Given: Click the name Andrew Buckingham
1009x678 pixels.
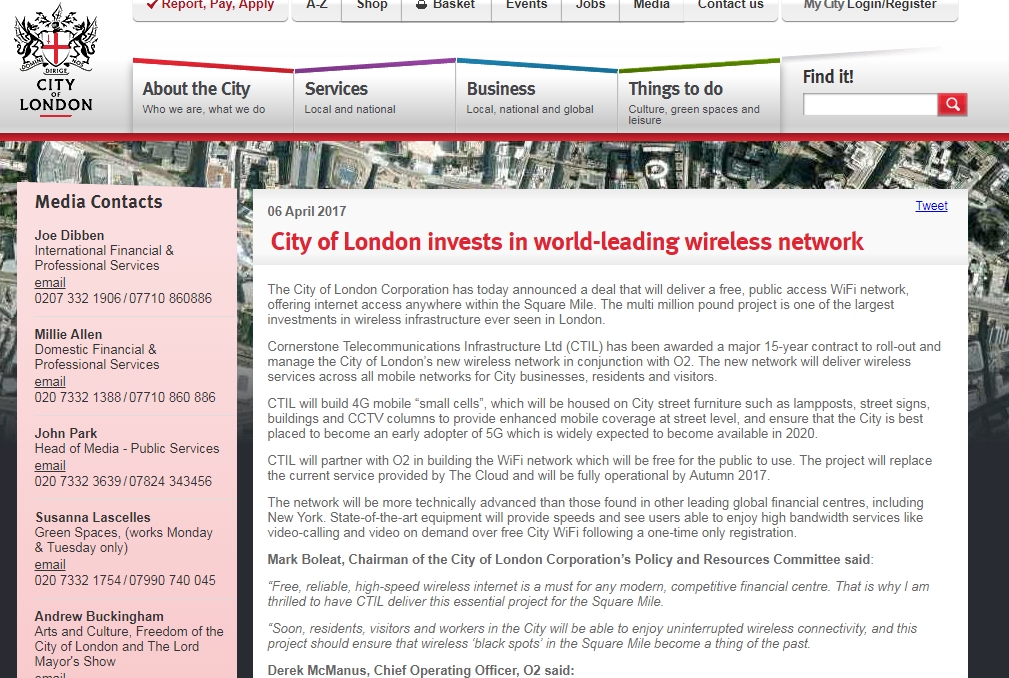Looking at the screenshot, I should pyautogui.click(x=99, y=617).
